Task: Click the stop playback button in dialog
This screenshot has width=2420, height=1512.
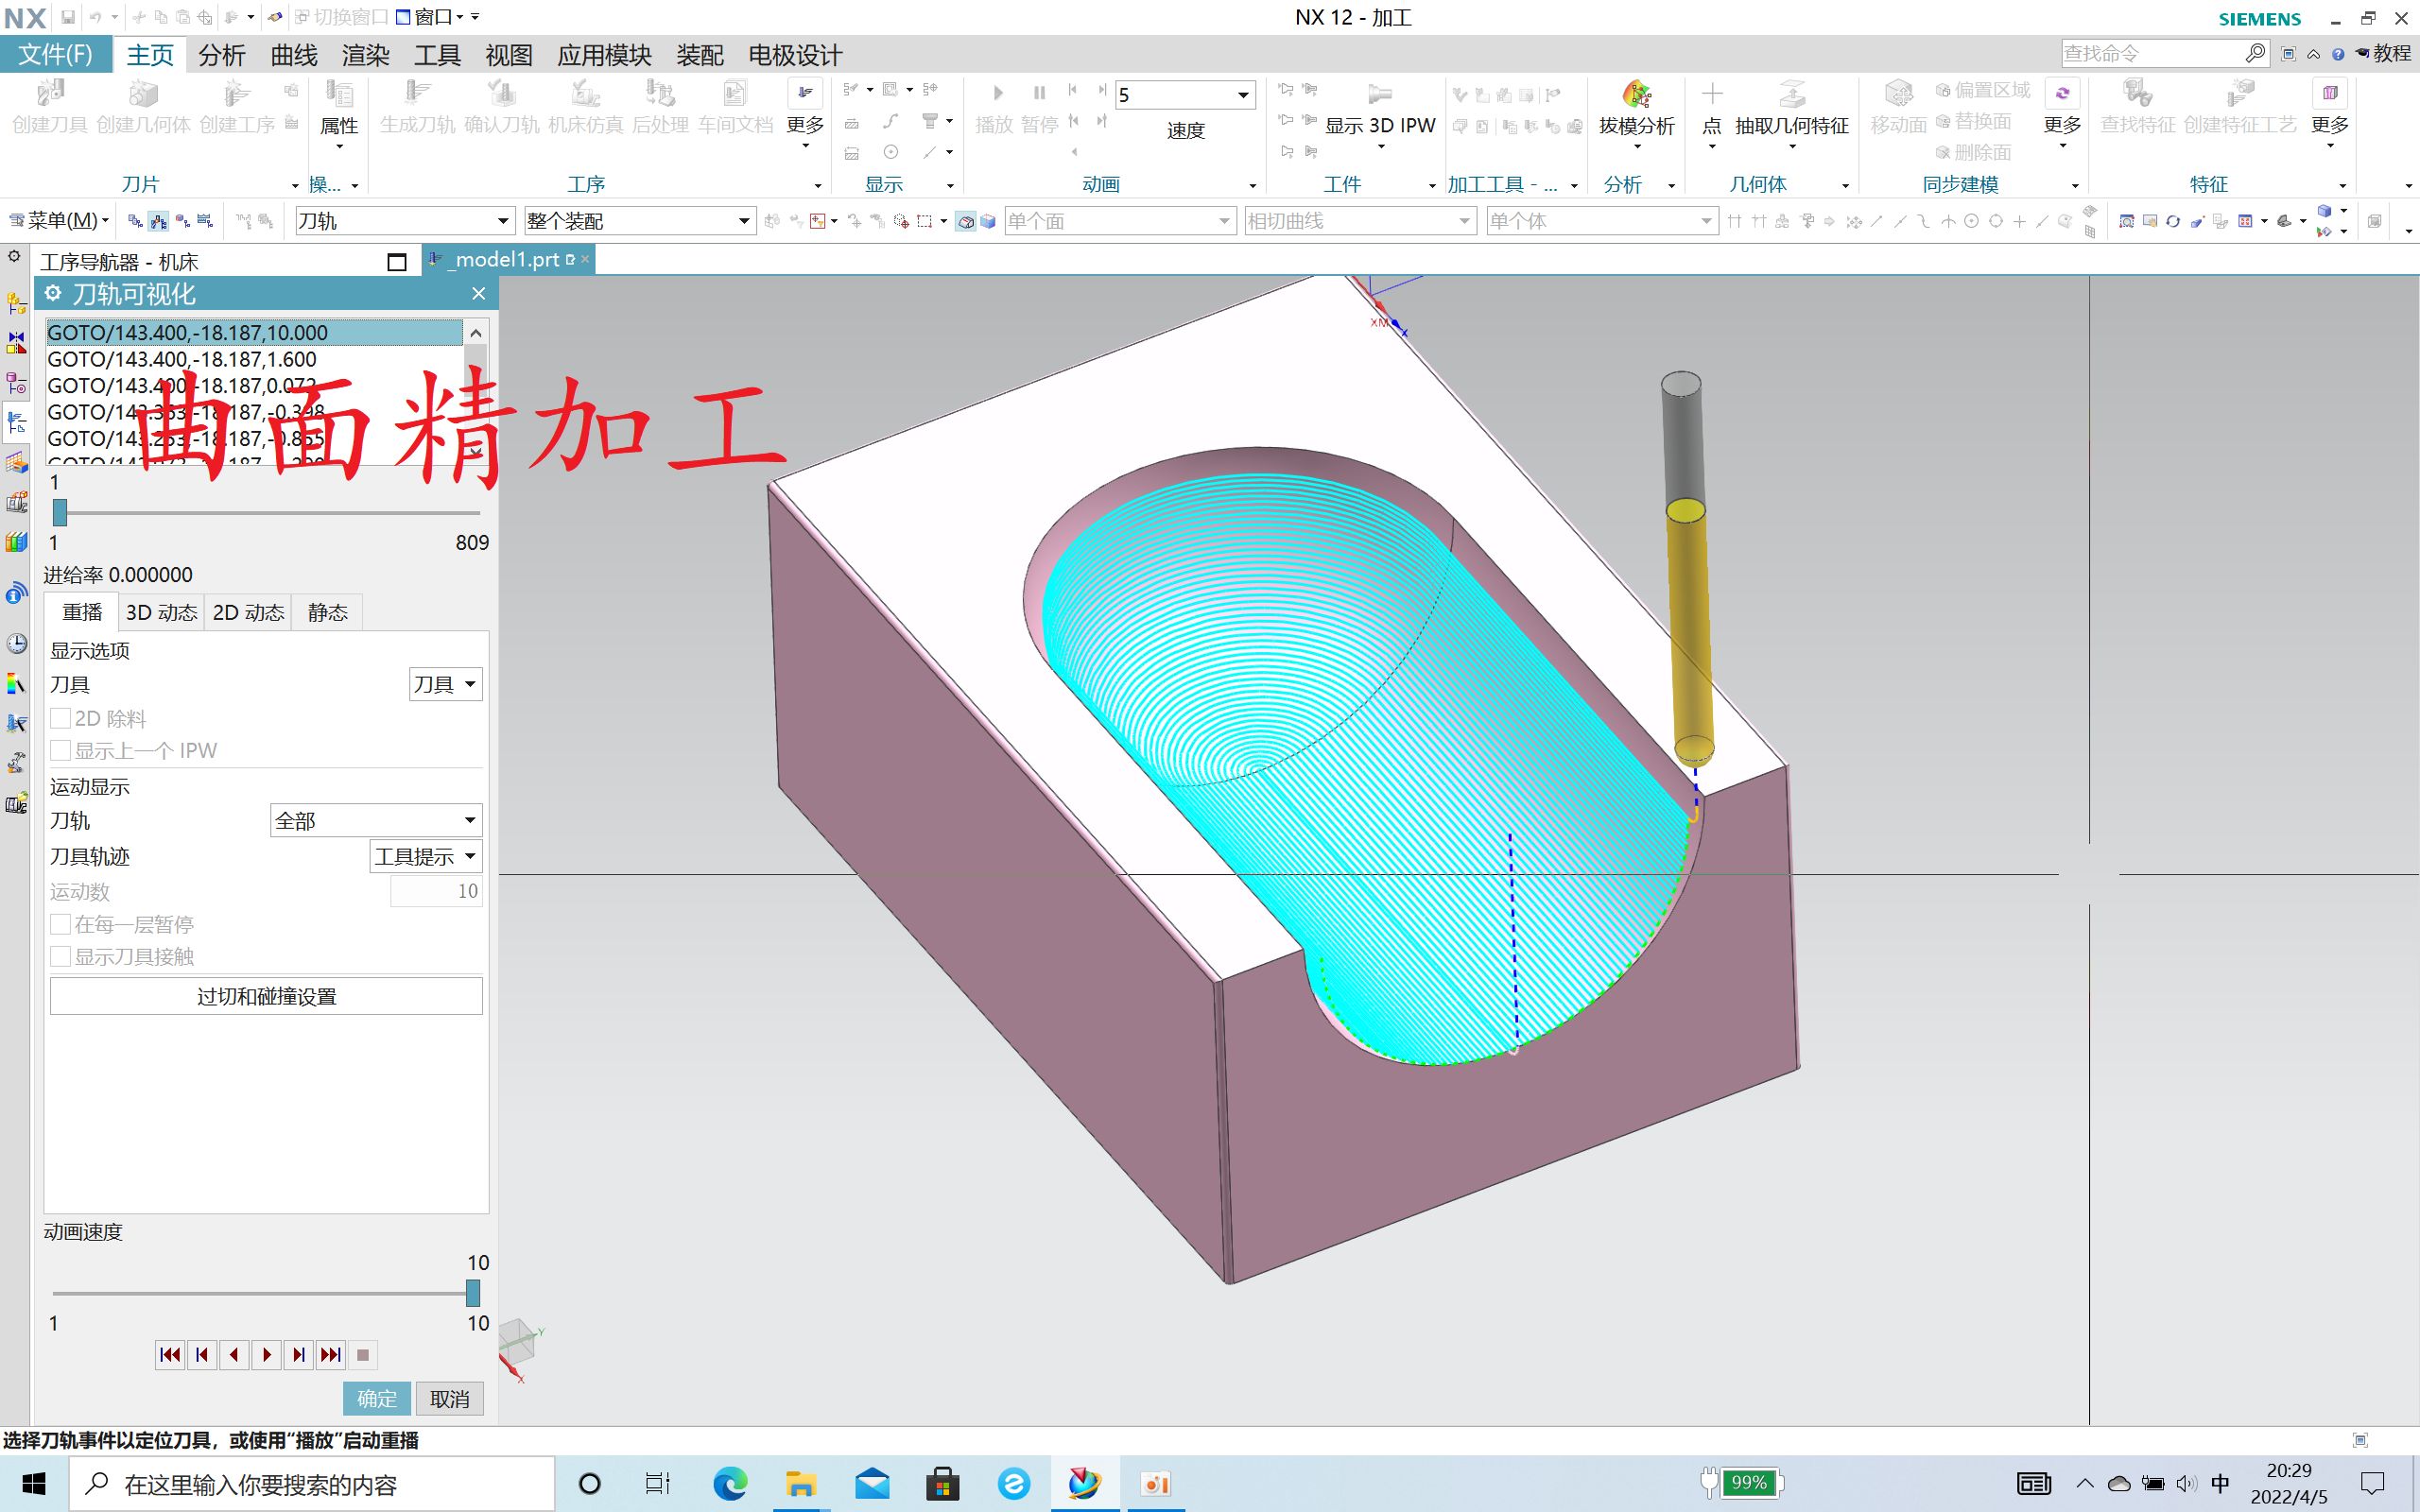Action: (363, 1355)
